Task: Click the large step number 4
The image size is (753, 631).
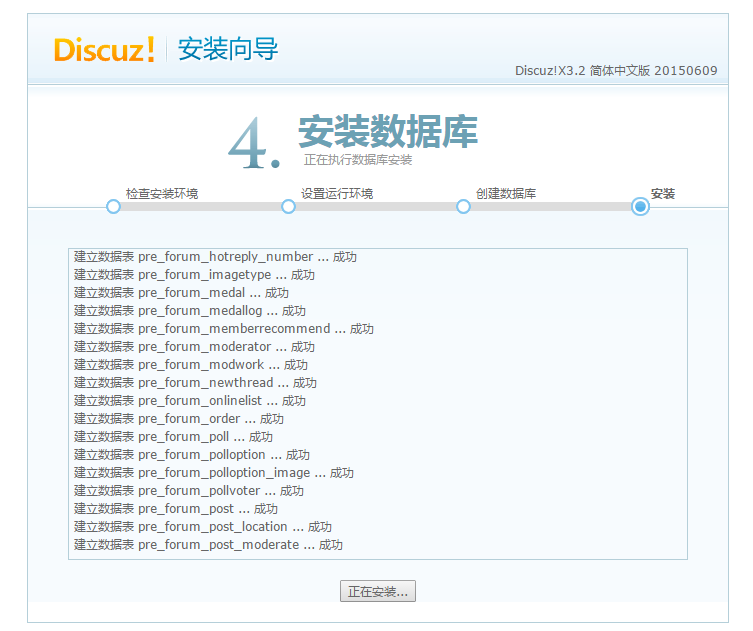Action: (x=252, y=142)
